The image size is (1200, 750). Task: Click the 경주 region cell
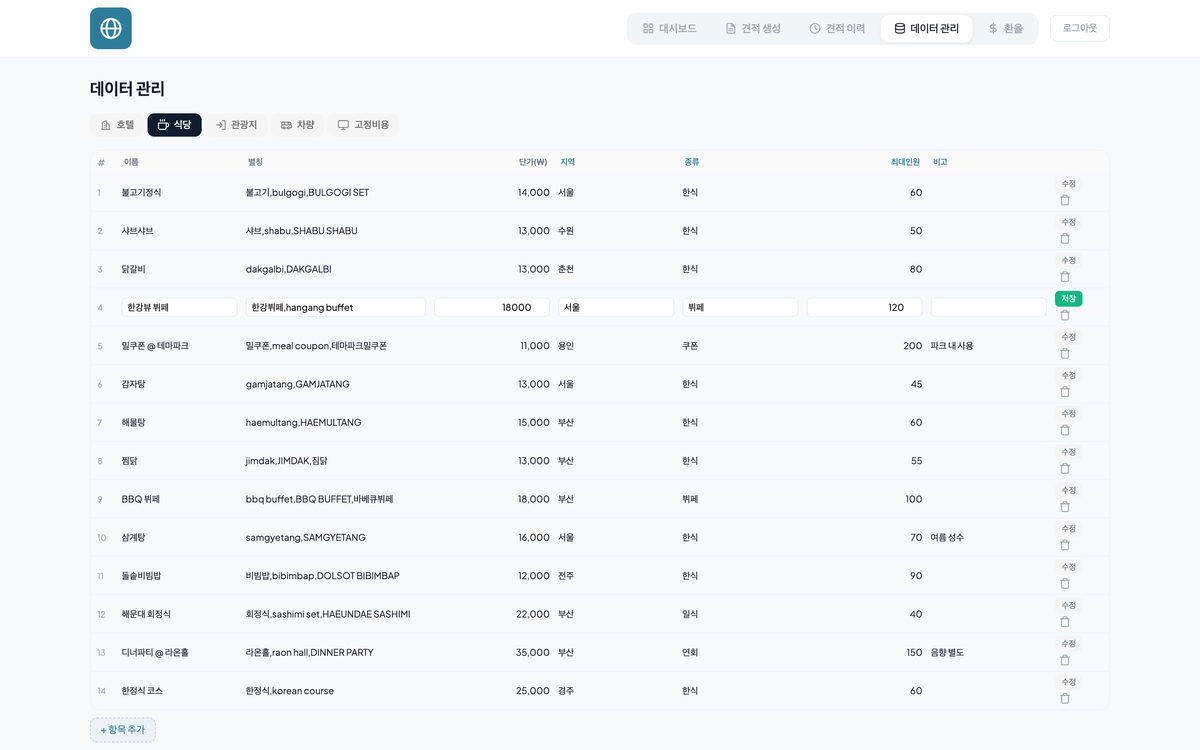click(x=566, y=691)
